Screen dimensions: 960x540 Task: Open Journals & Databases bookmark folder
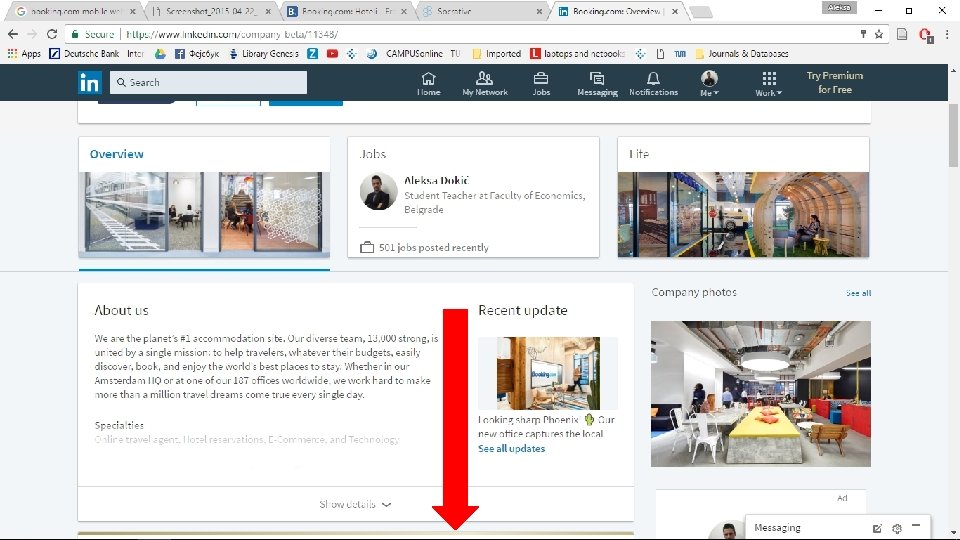[x=742, y=54]
